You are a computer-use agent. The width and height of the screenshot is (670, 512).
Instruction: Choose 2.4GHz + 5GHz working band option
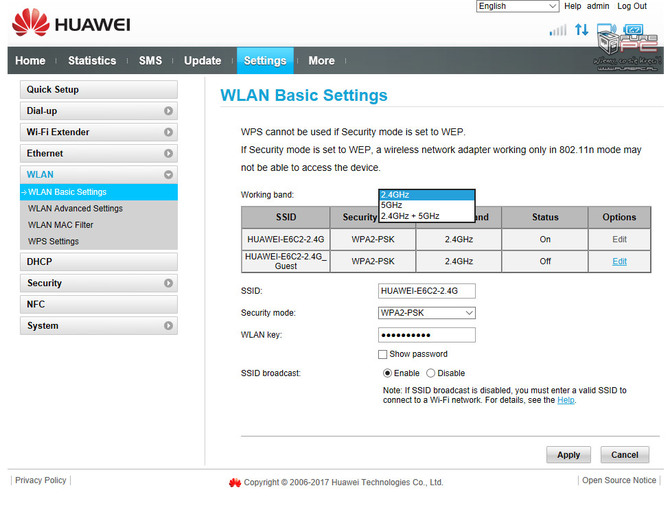pyautogui.click(x=426, y=216)
